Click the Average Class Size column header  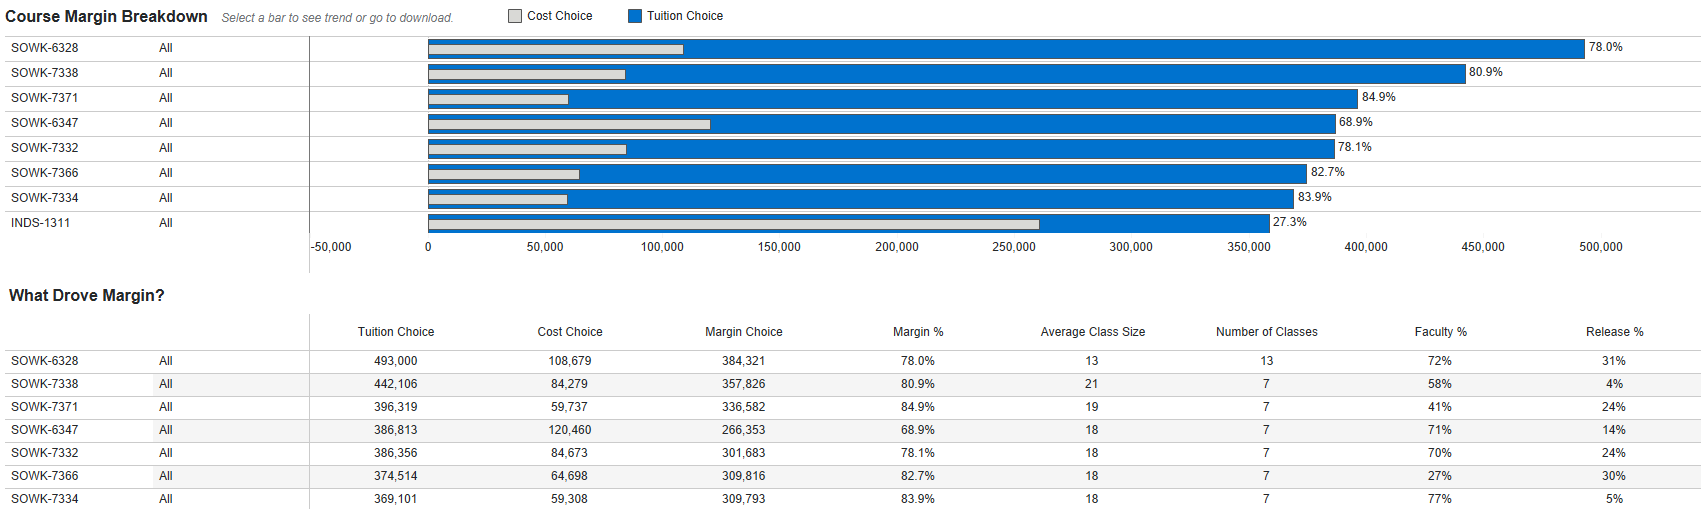[1092, 332]
